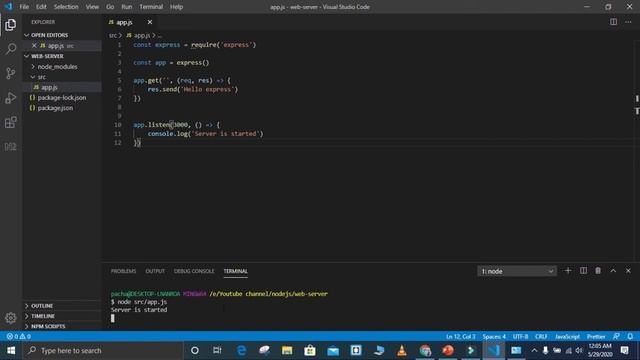The image size is (640, 360).
Task: Open the Selection menu
Action: coord(66,7)
